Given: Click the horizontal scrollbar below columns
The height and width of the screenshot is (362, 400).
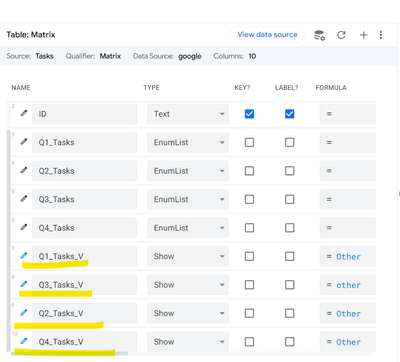Looking at the screenshot, I should pyautogui.click(x=69, y=353).
